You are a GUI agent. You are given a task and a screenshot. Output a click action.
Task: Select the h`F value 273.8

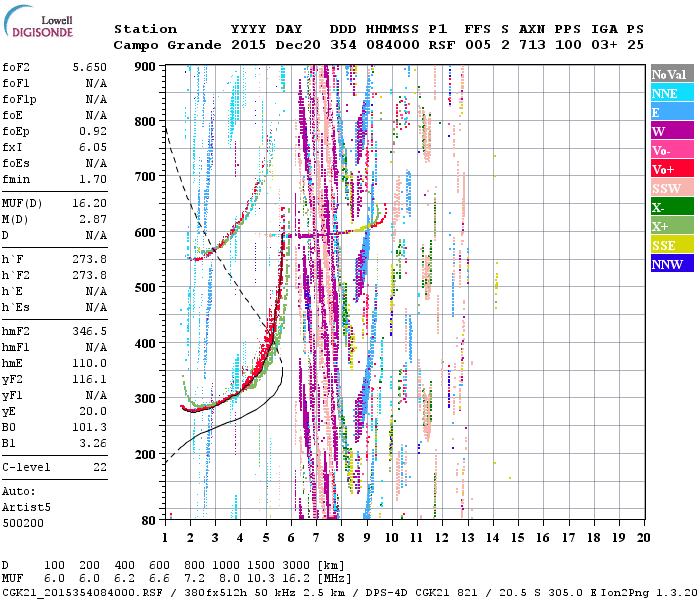tap(90, 259)
